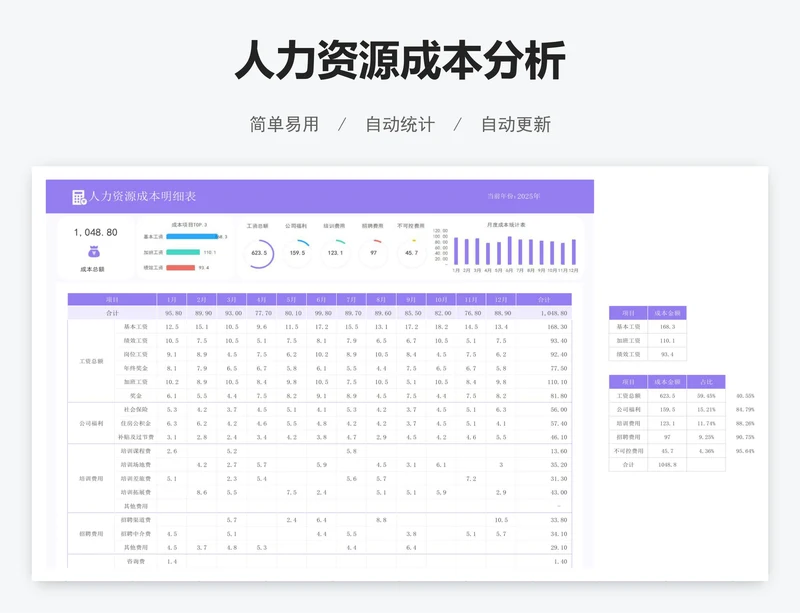Screen dimensions: 800x613
Task: Click the 月度成本统计表 chart title
Action: coord(506,225)
